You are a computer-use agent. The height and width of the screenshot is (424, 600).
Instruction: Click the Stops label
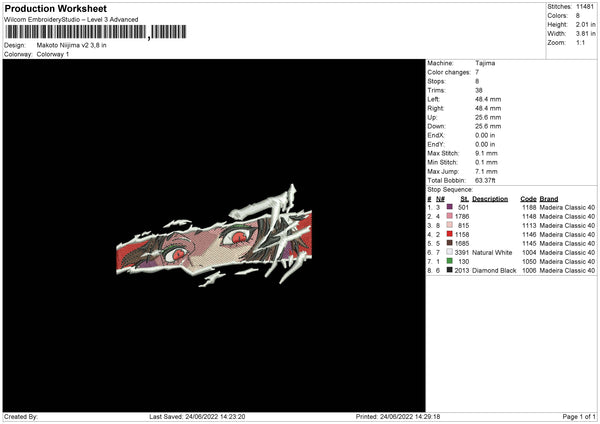(x=437, y=81)
